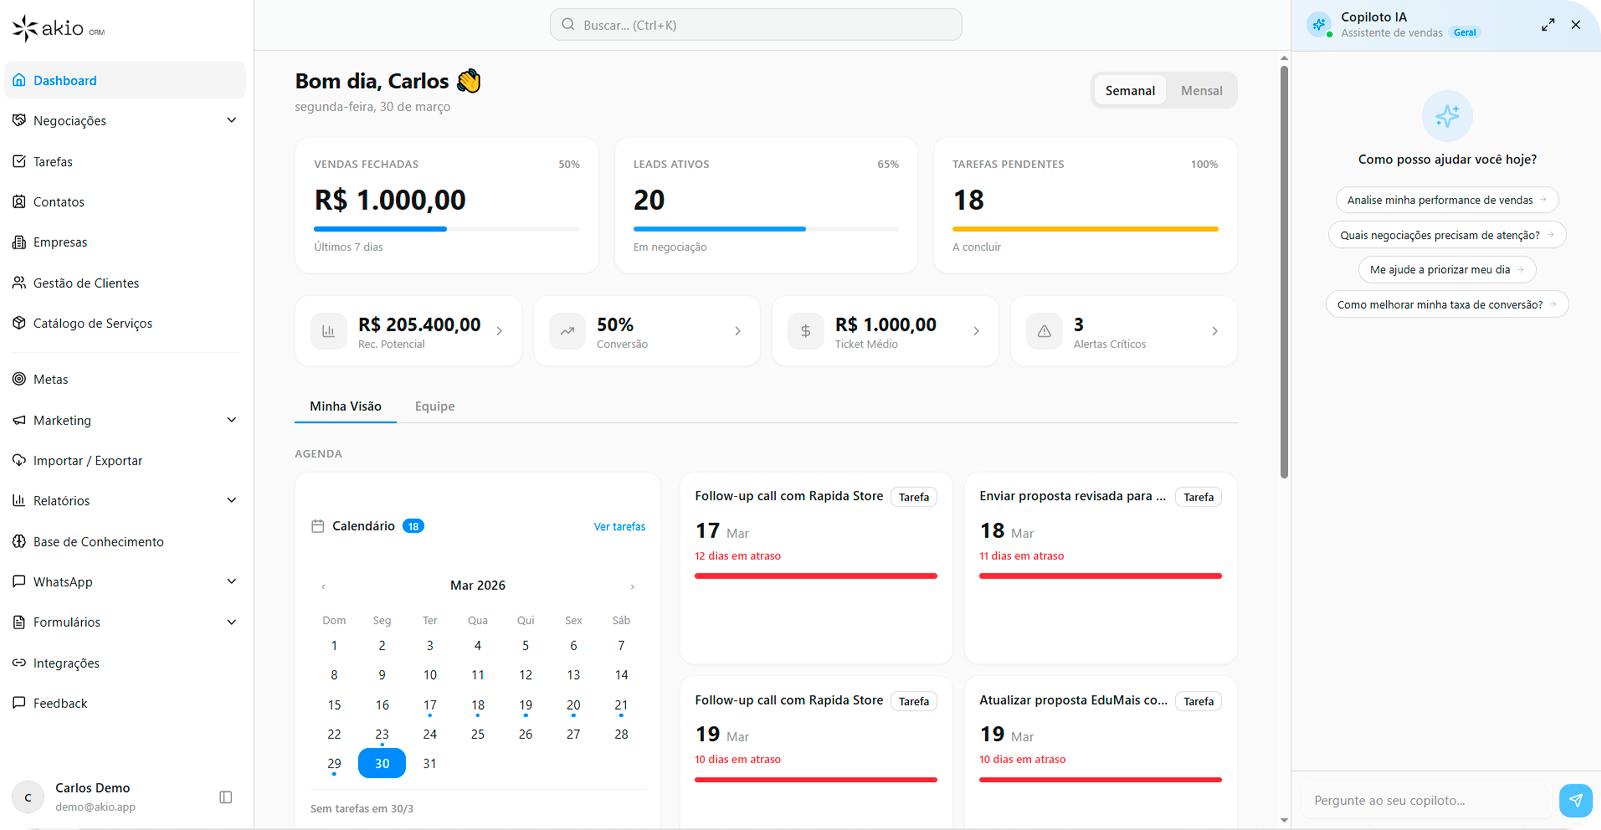Switch to the Mensal view toggle
The height and width of the screenshot is (830, 1601).
click(1201, 90)
